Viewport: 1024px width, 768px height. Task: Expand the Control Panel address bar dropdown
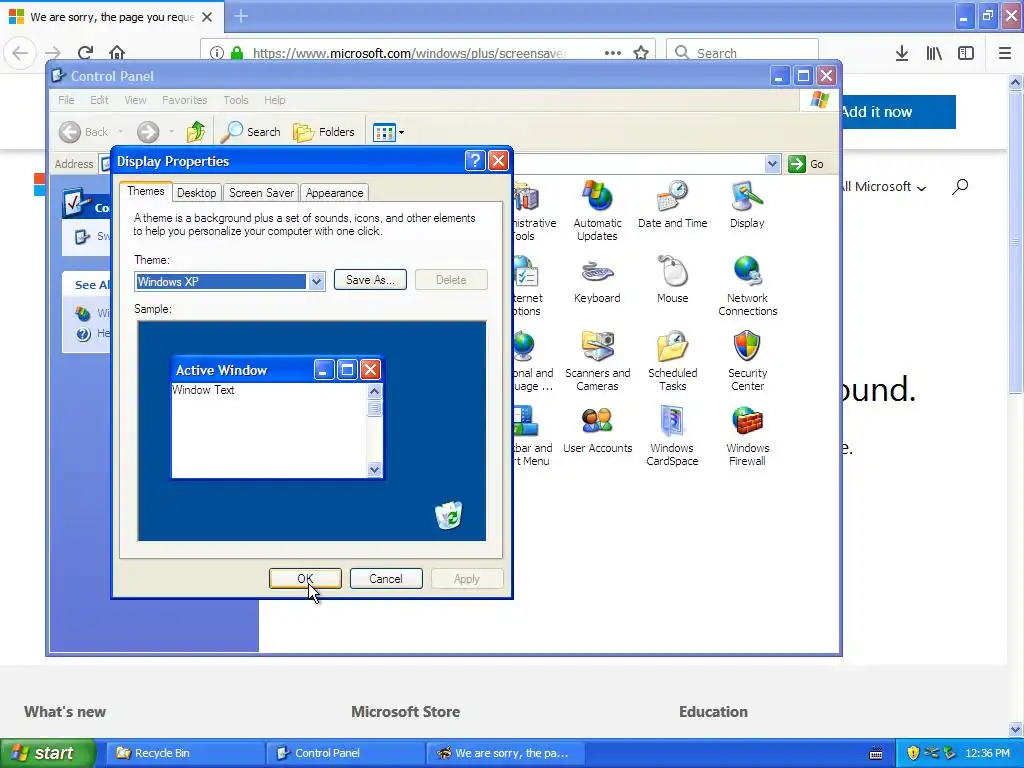(x=772, y=164)
